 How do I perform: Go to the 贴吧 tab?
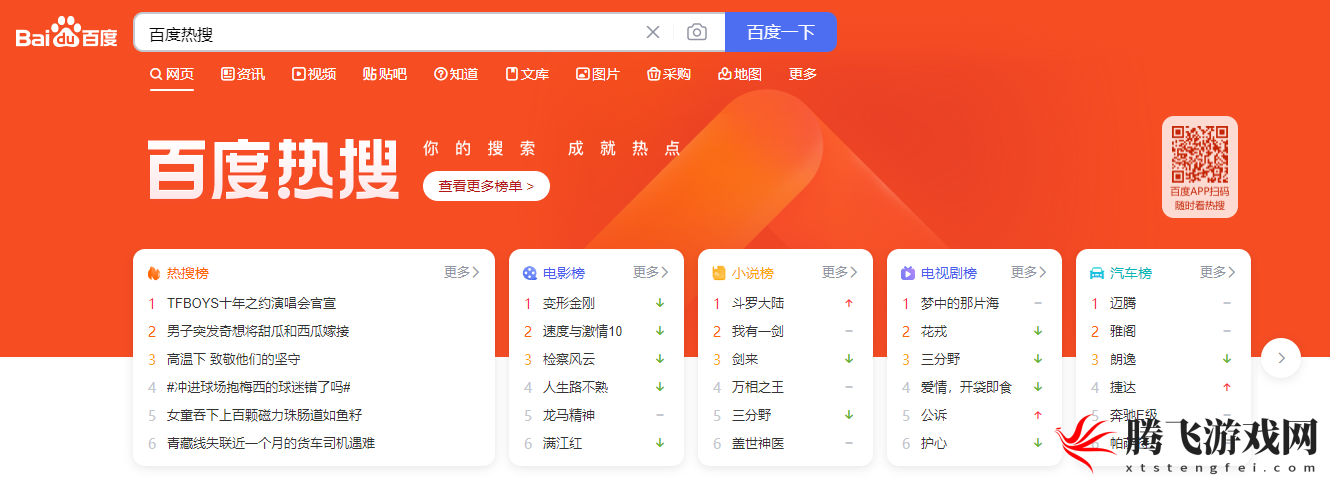coord(385,74)
